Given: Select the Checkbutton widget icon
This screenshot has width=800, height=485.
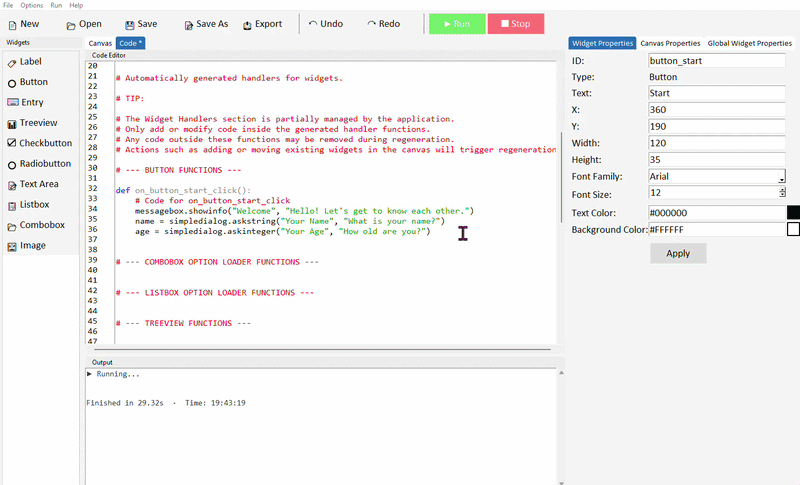Looking at the screenshot, I should (x=12, y=143).
